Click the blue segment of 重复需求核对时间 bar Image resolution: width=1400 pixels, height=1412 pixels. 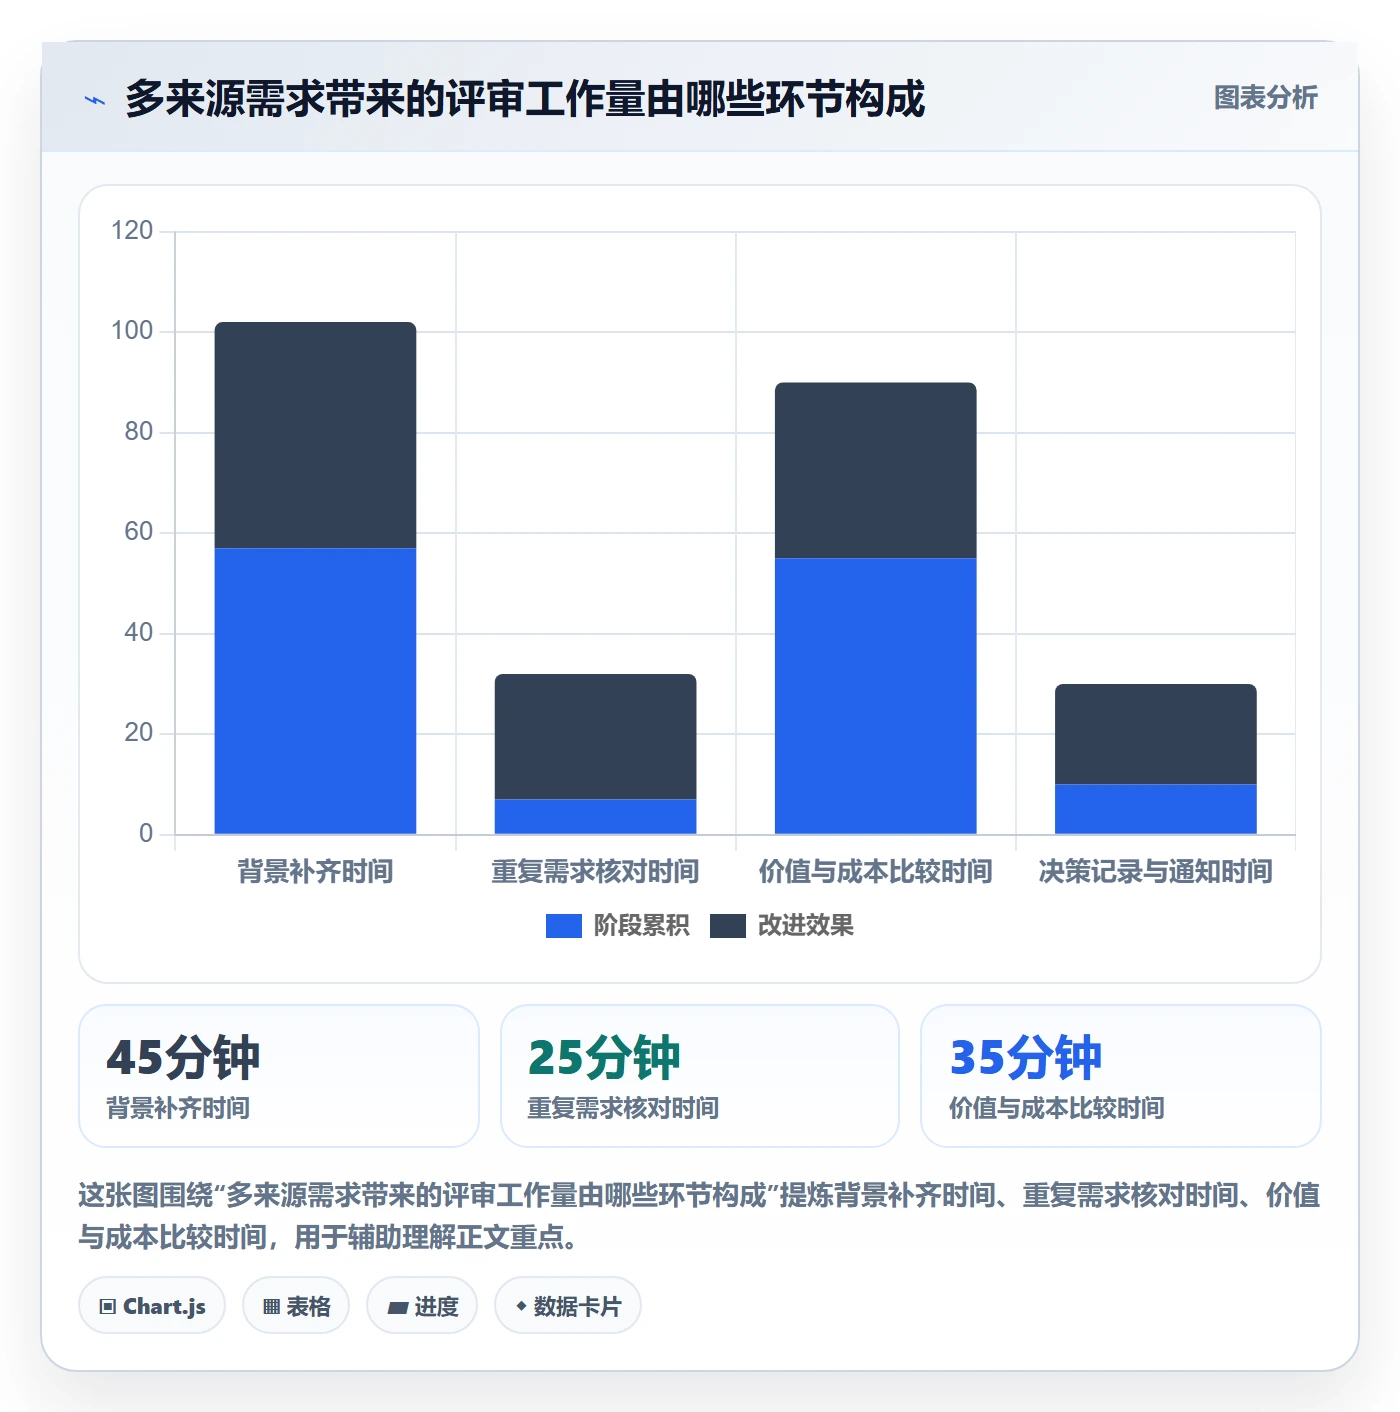click(595, 817)
